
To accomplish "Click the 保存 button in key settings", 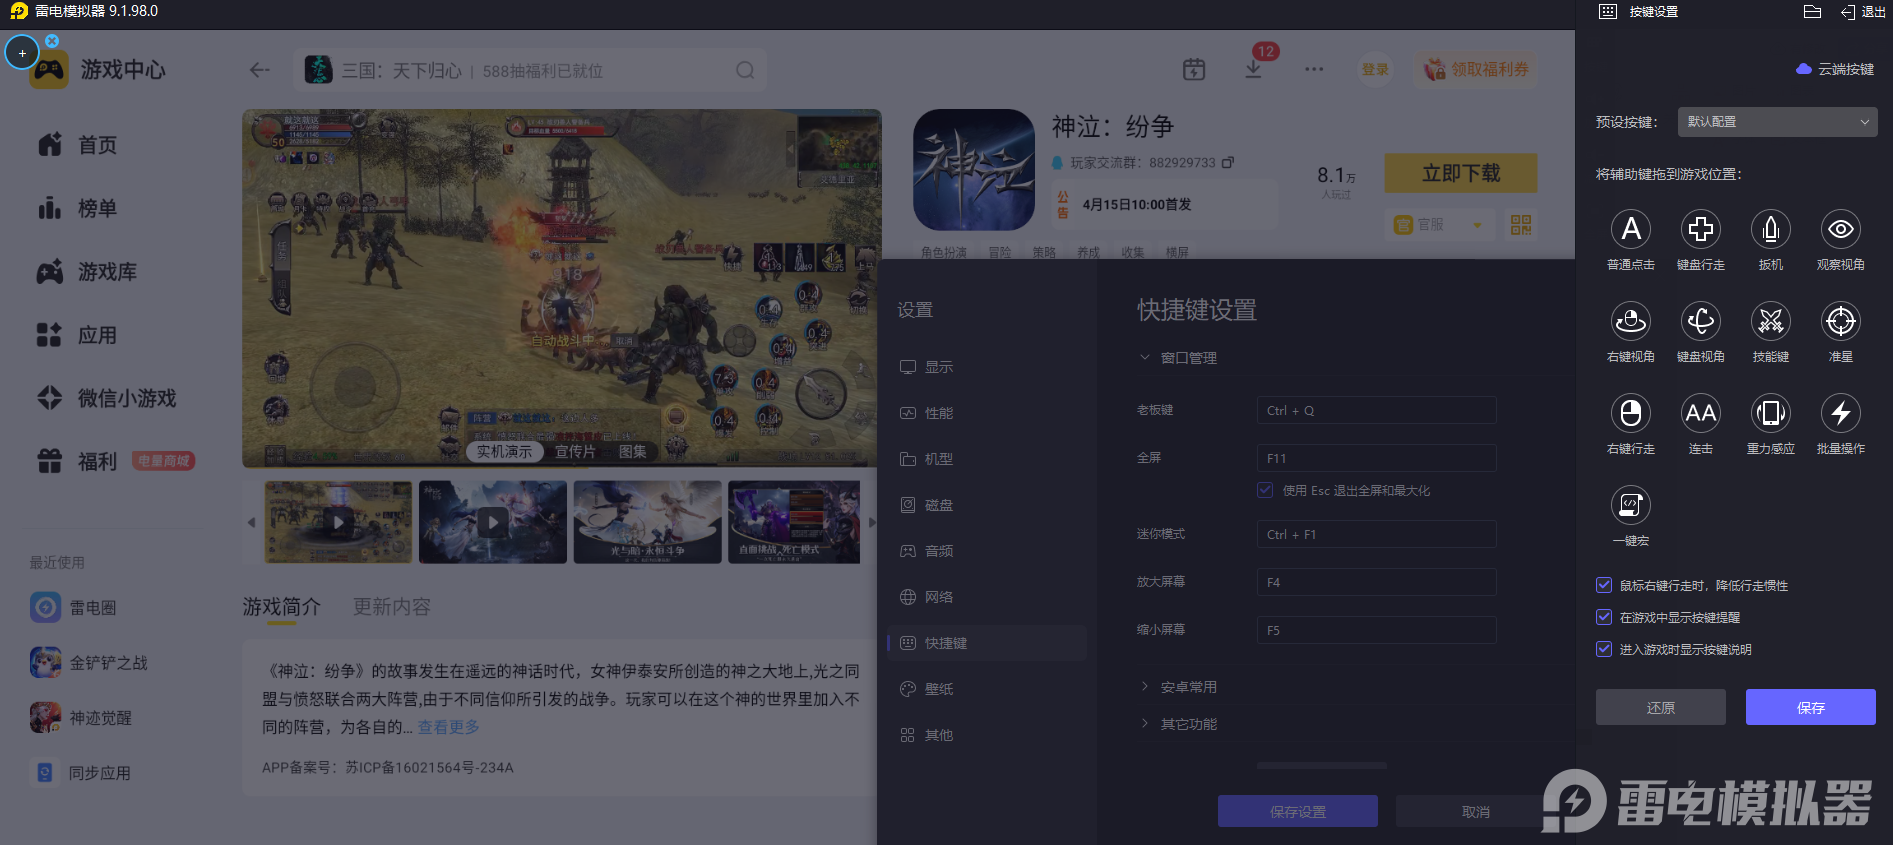I will tap(1811, 707).
